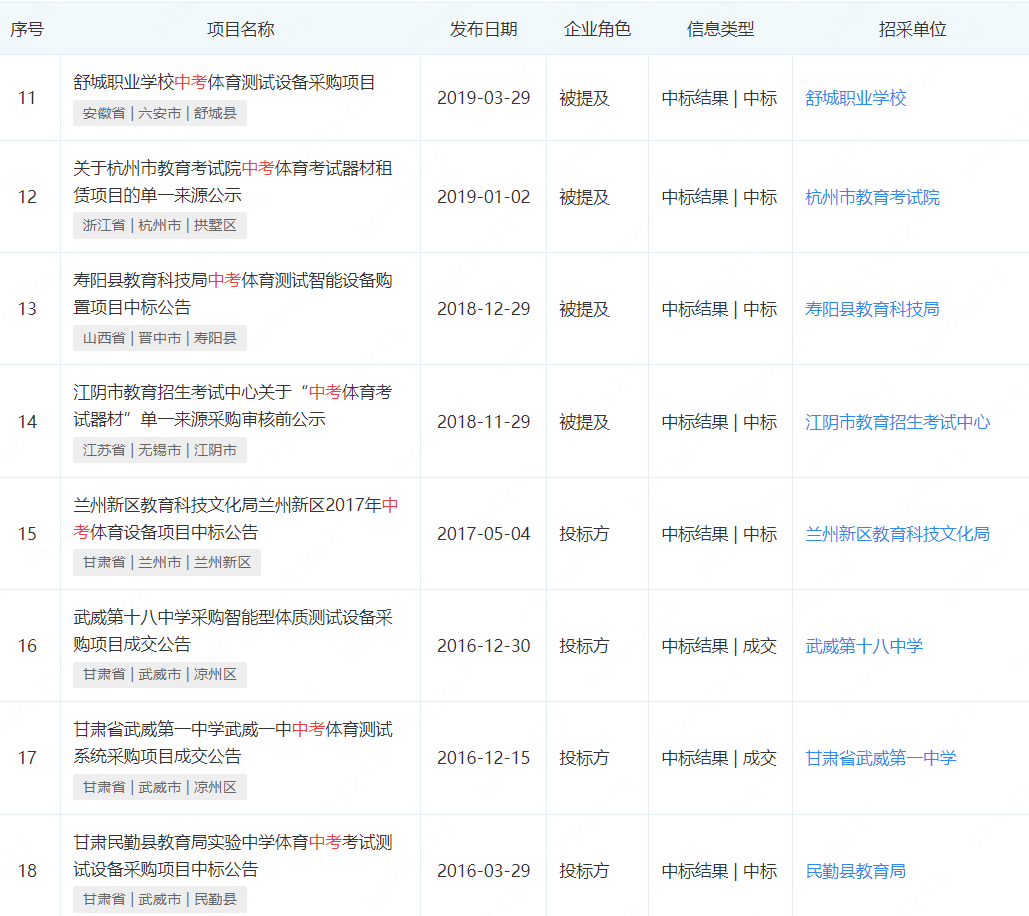1029x916 pixels.
Task: Click the 企业角色 column header
Action: point(597,29)
